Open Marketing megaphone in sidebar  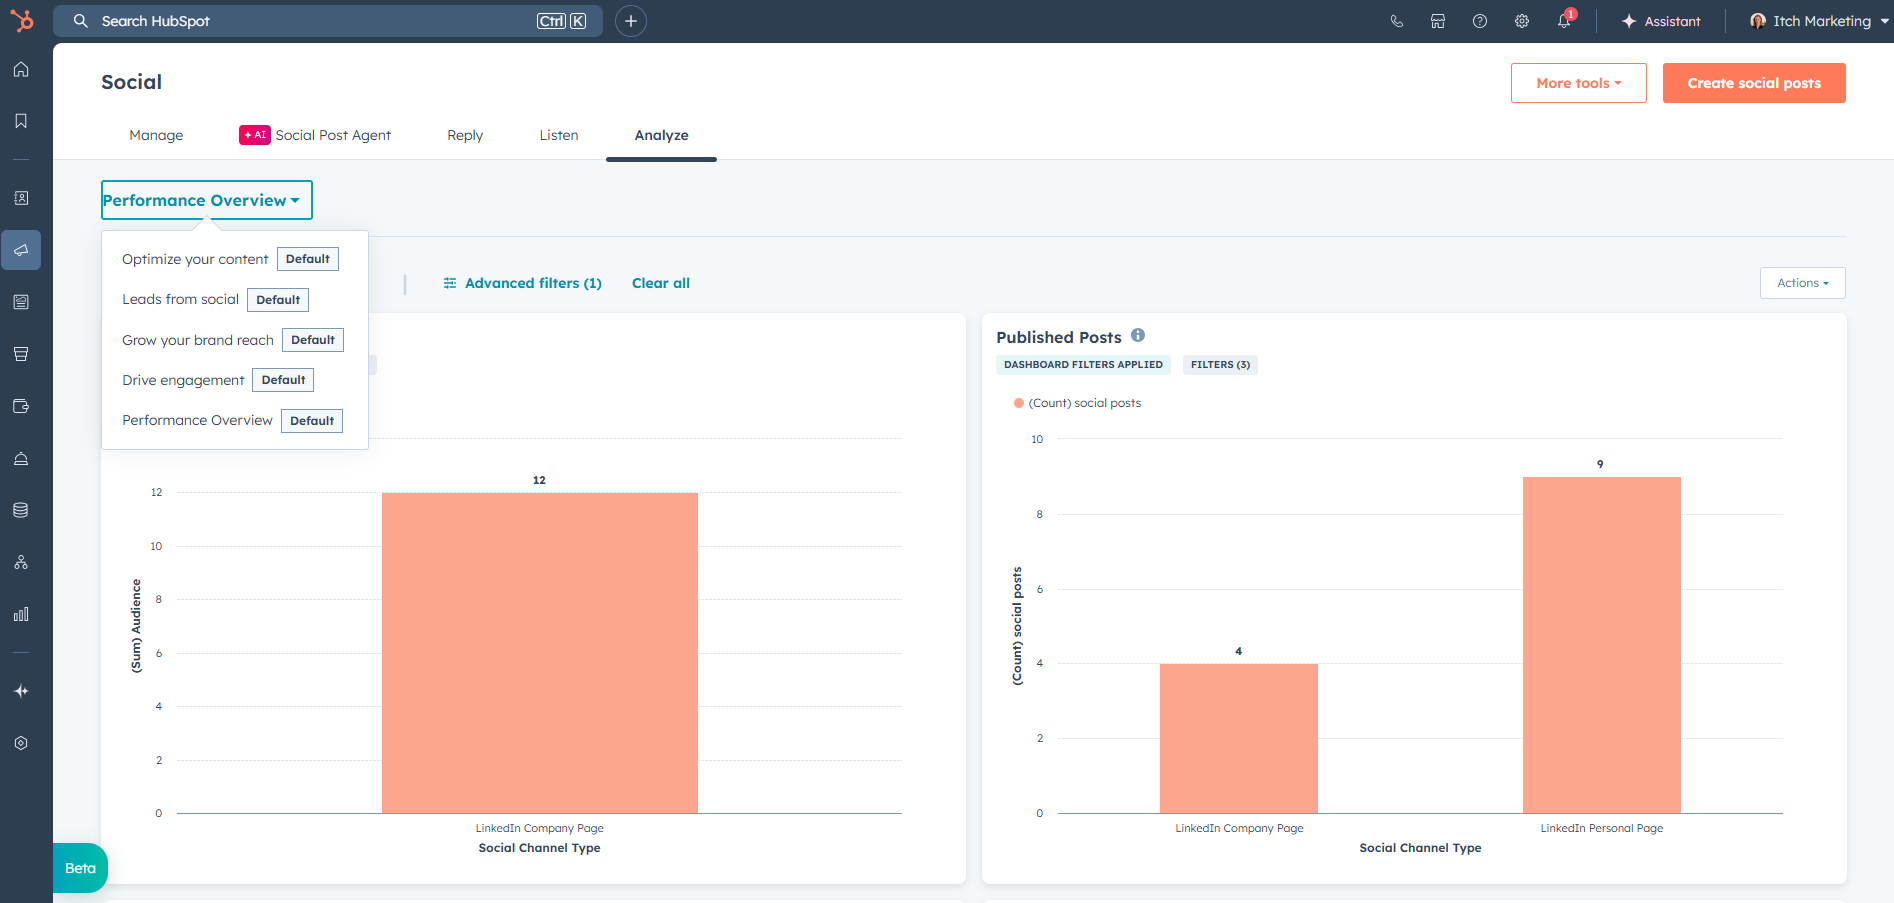[x=21, y=250]
